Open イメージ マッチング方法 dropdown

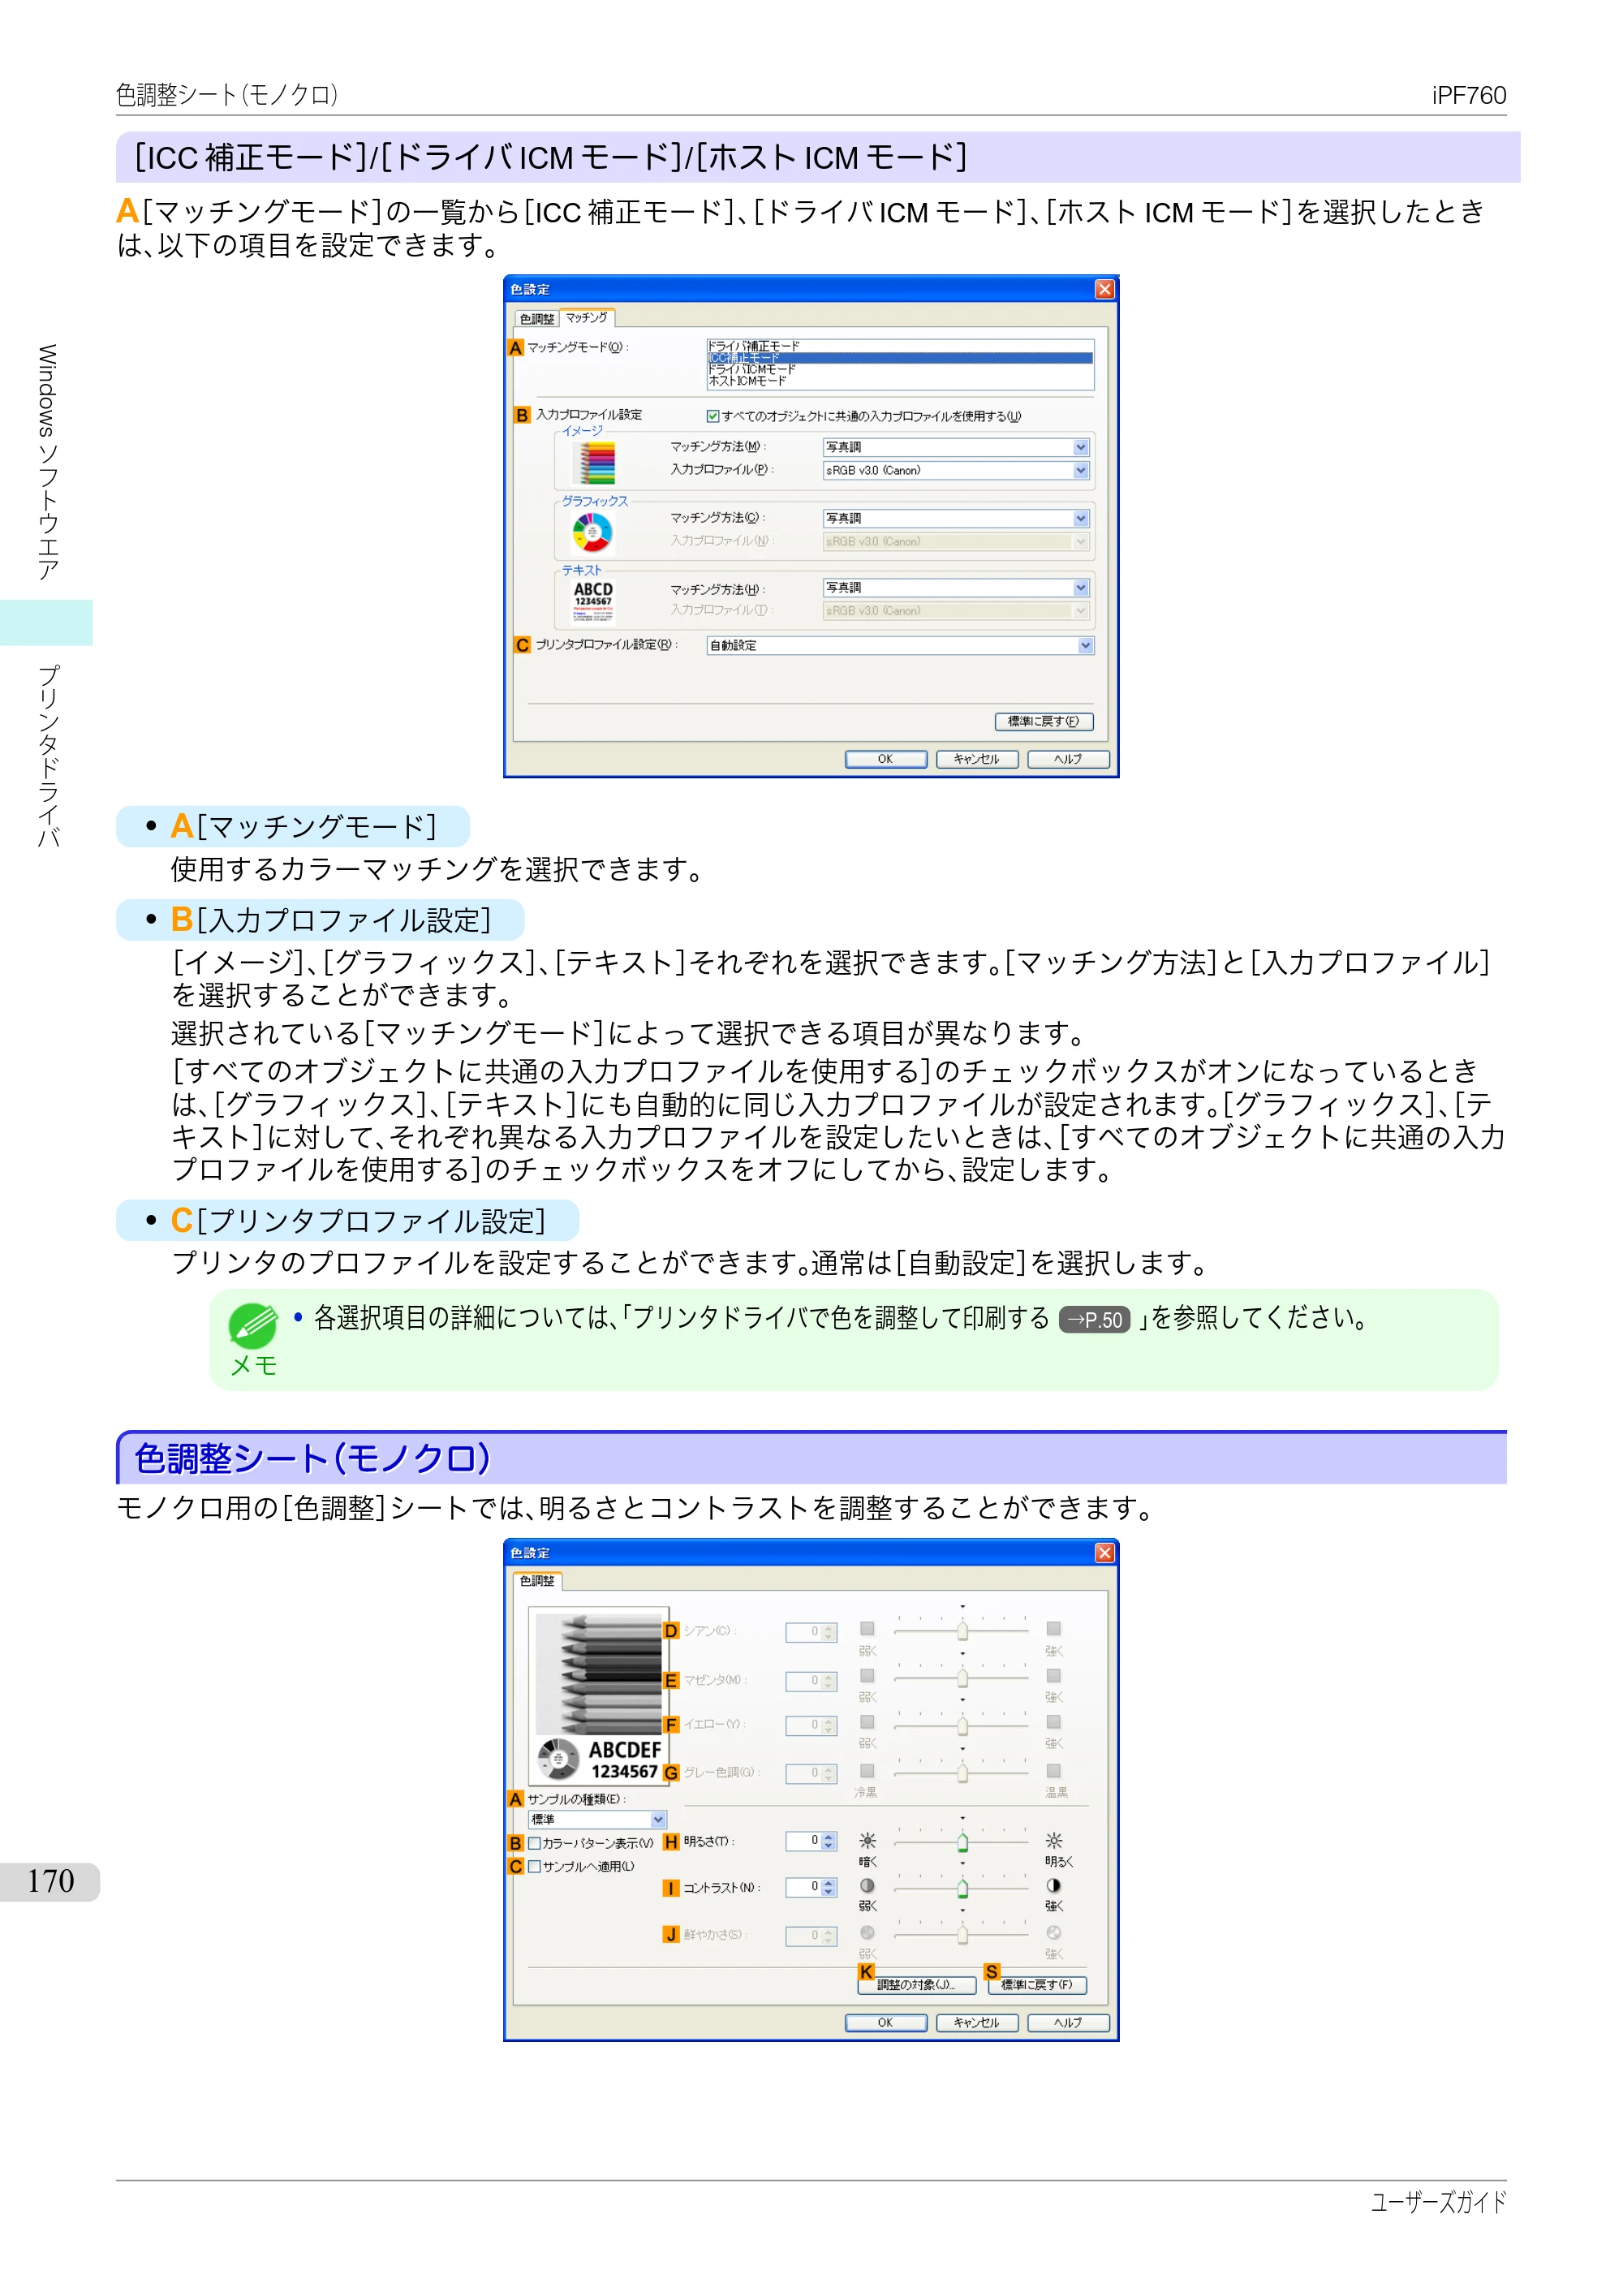point(956,448)
